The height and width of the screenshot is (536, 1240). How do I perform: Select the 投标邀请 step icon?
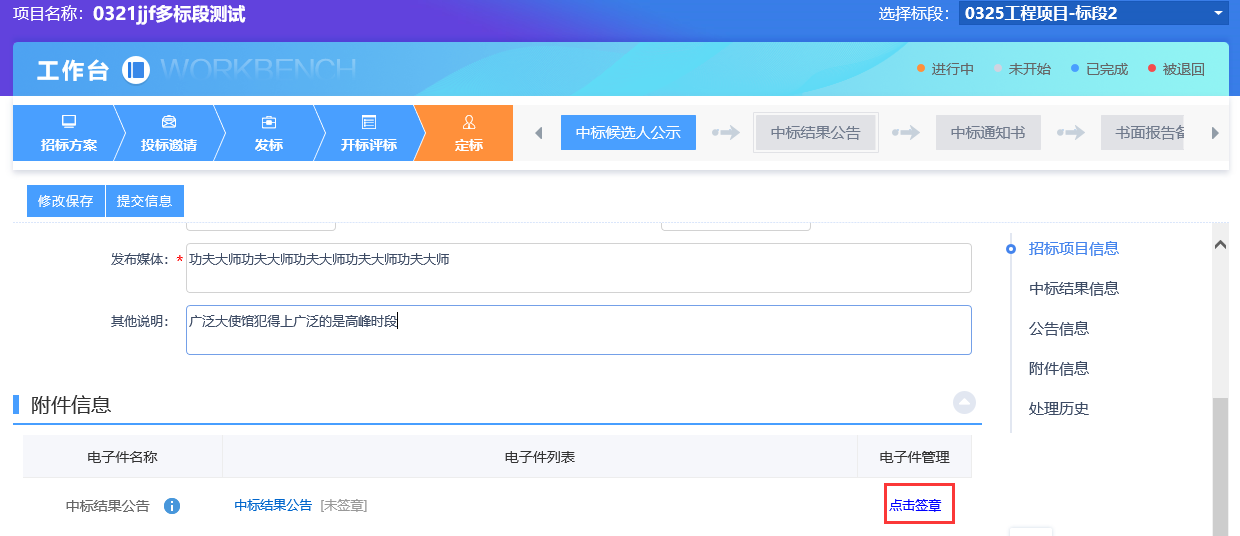tap(169, 122)
